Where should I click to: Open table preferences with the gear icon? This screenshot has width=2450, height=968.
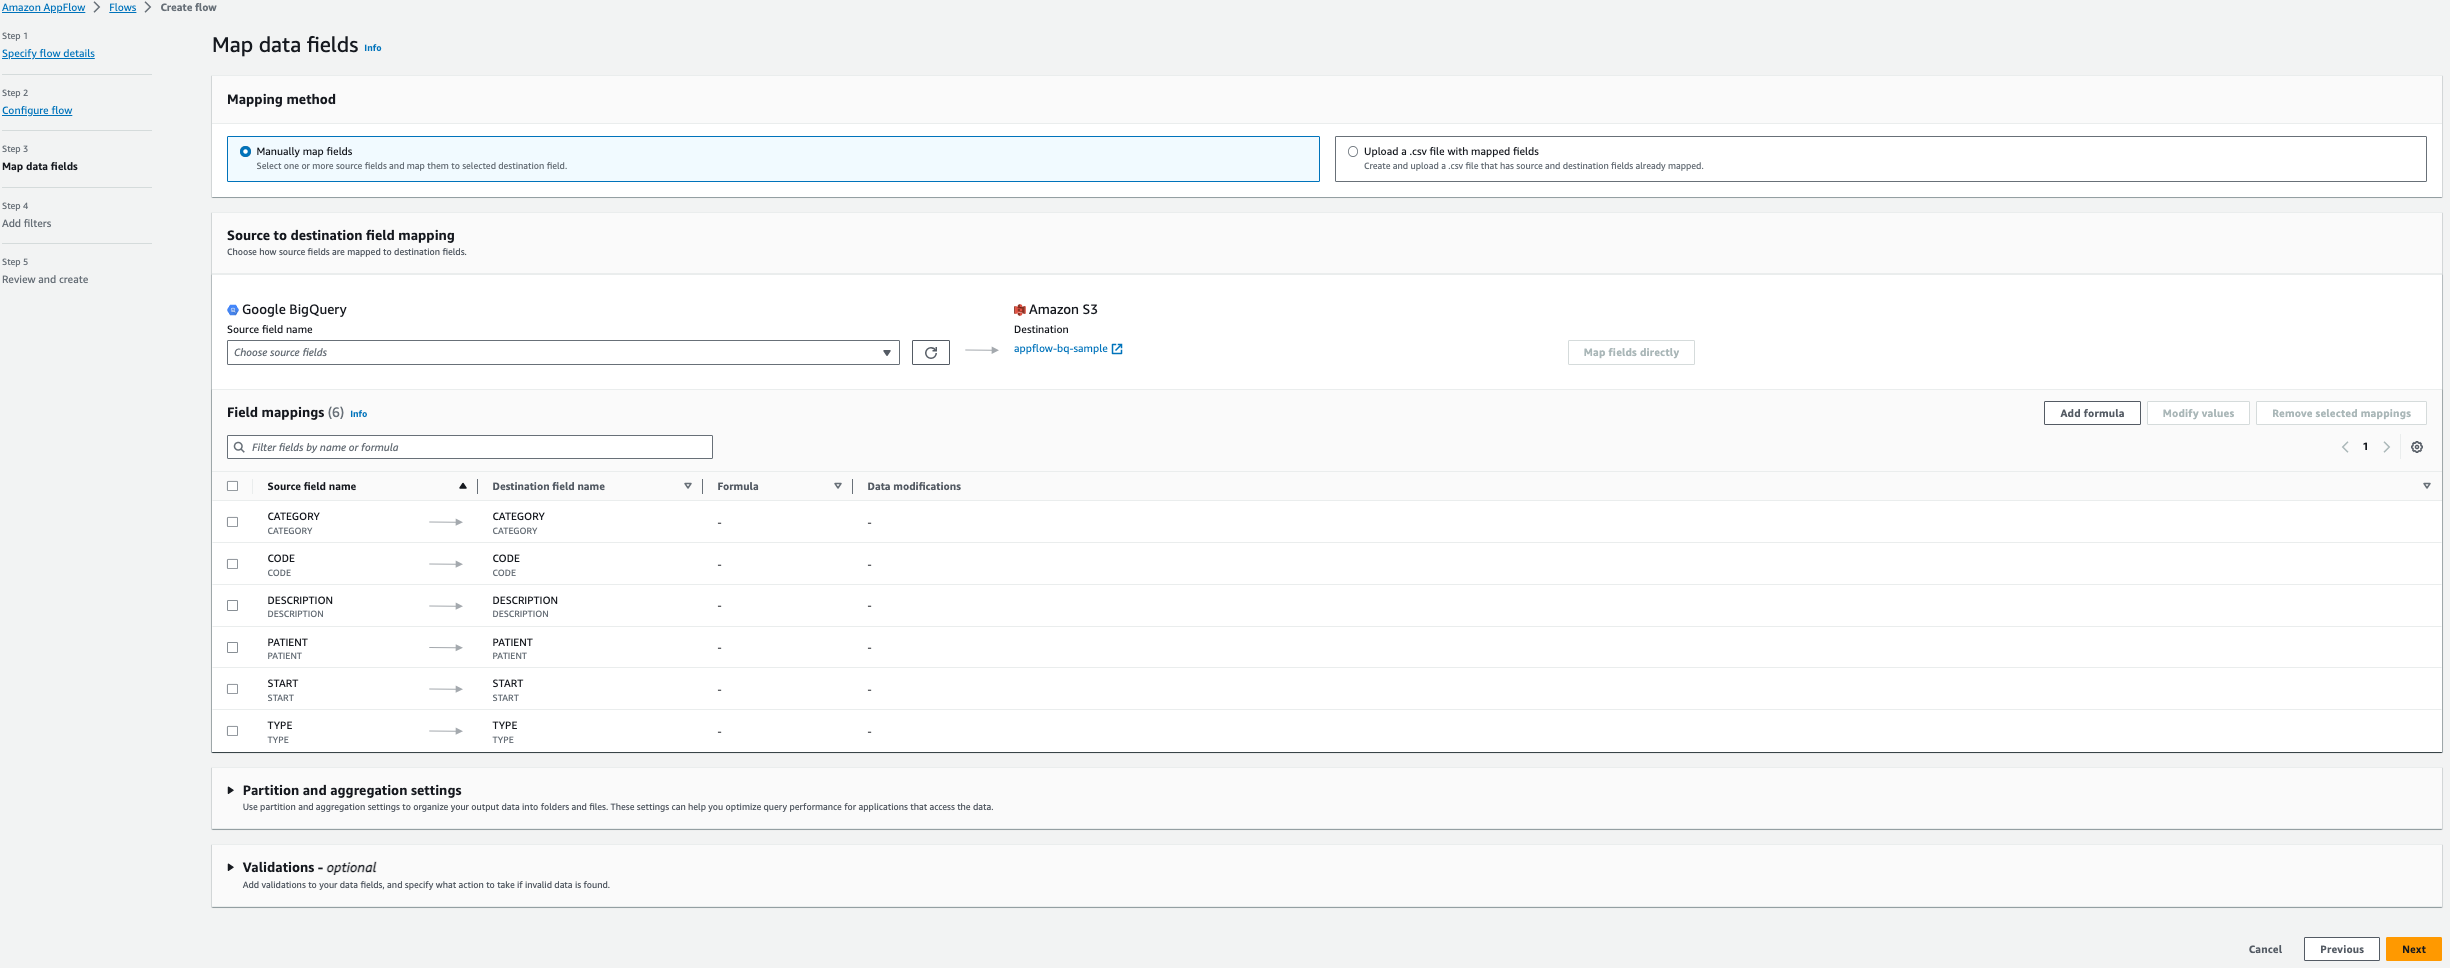(x=2417, y=447)
